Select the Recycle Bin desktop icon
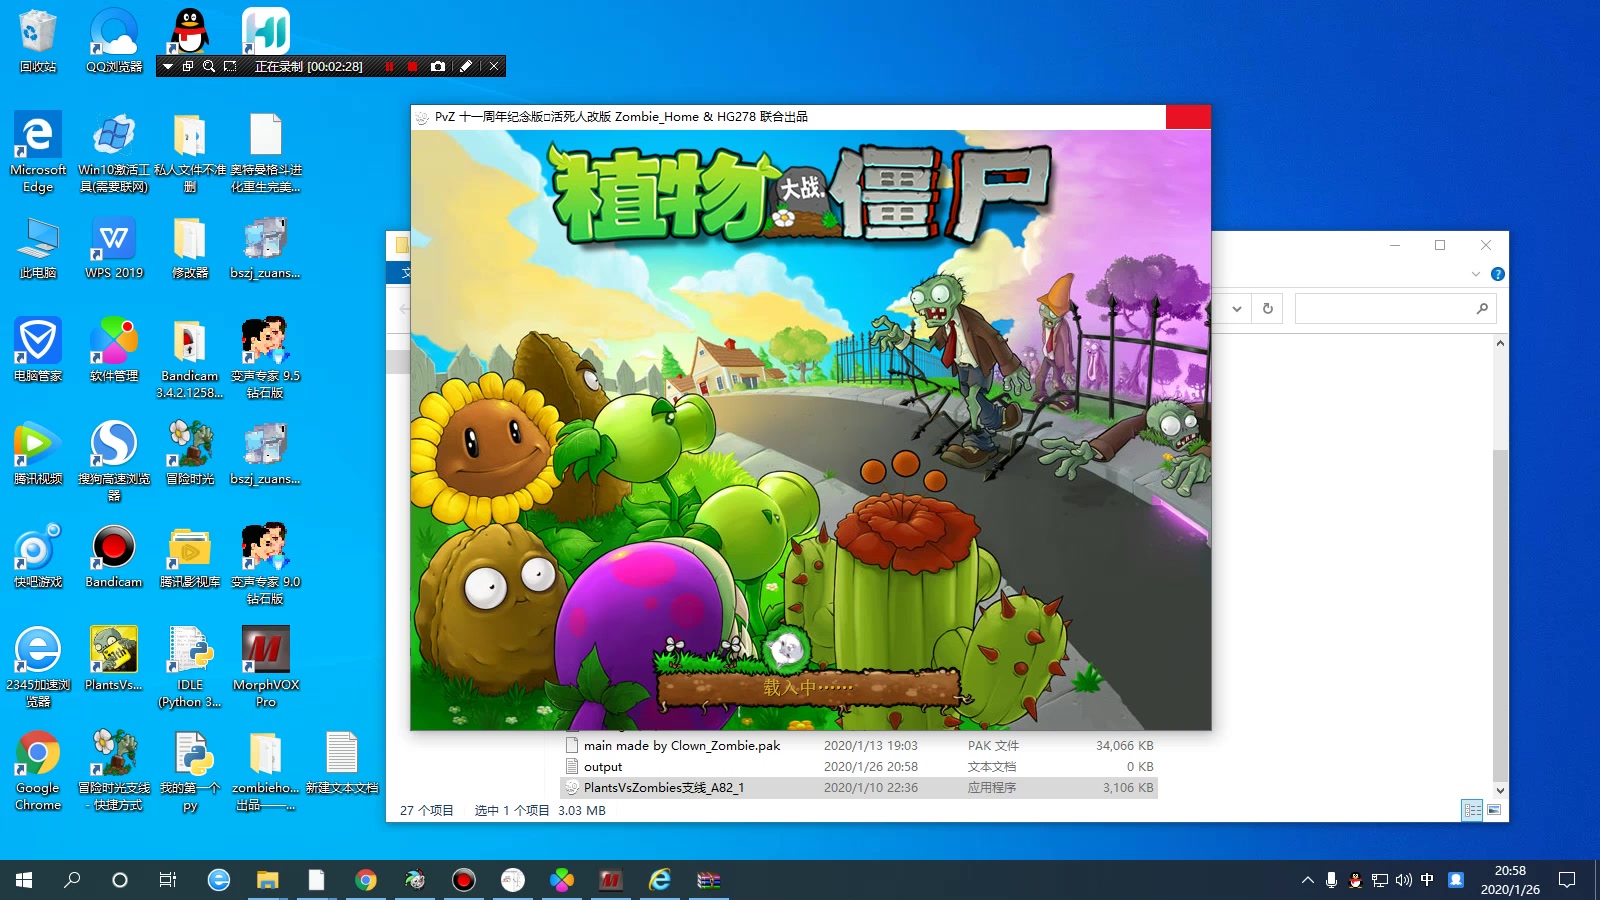This screenshot has width=1600, height=900. pyautogui.click(x=38, y=41)
